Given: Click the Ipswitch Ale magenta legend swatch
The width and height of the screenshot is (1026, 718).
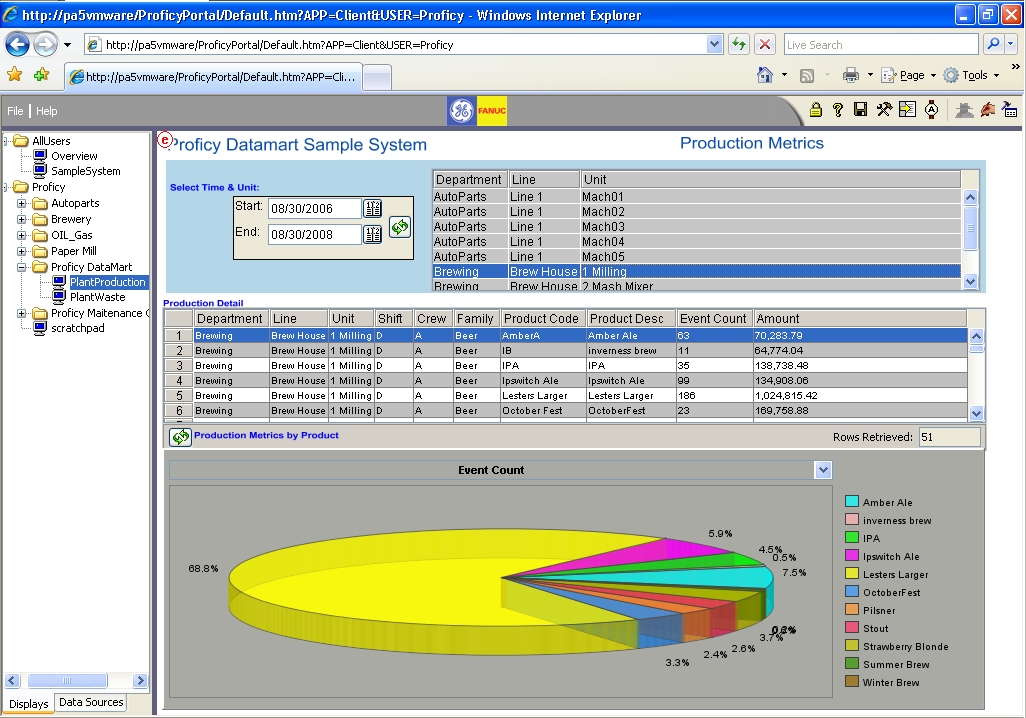Looking at the screenshot, I should pos(851,555).
